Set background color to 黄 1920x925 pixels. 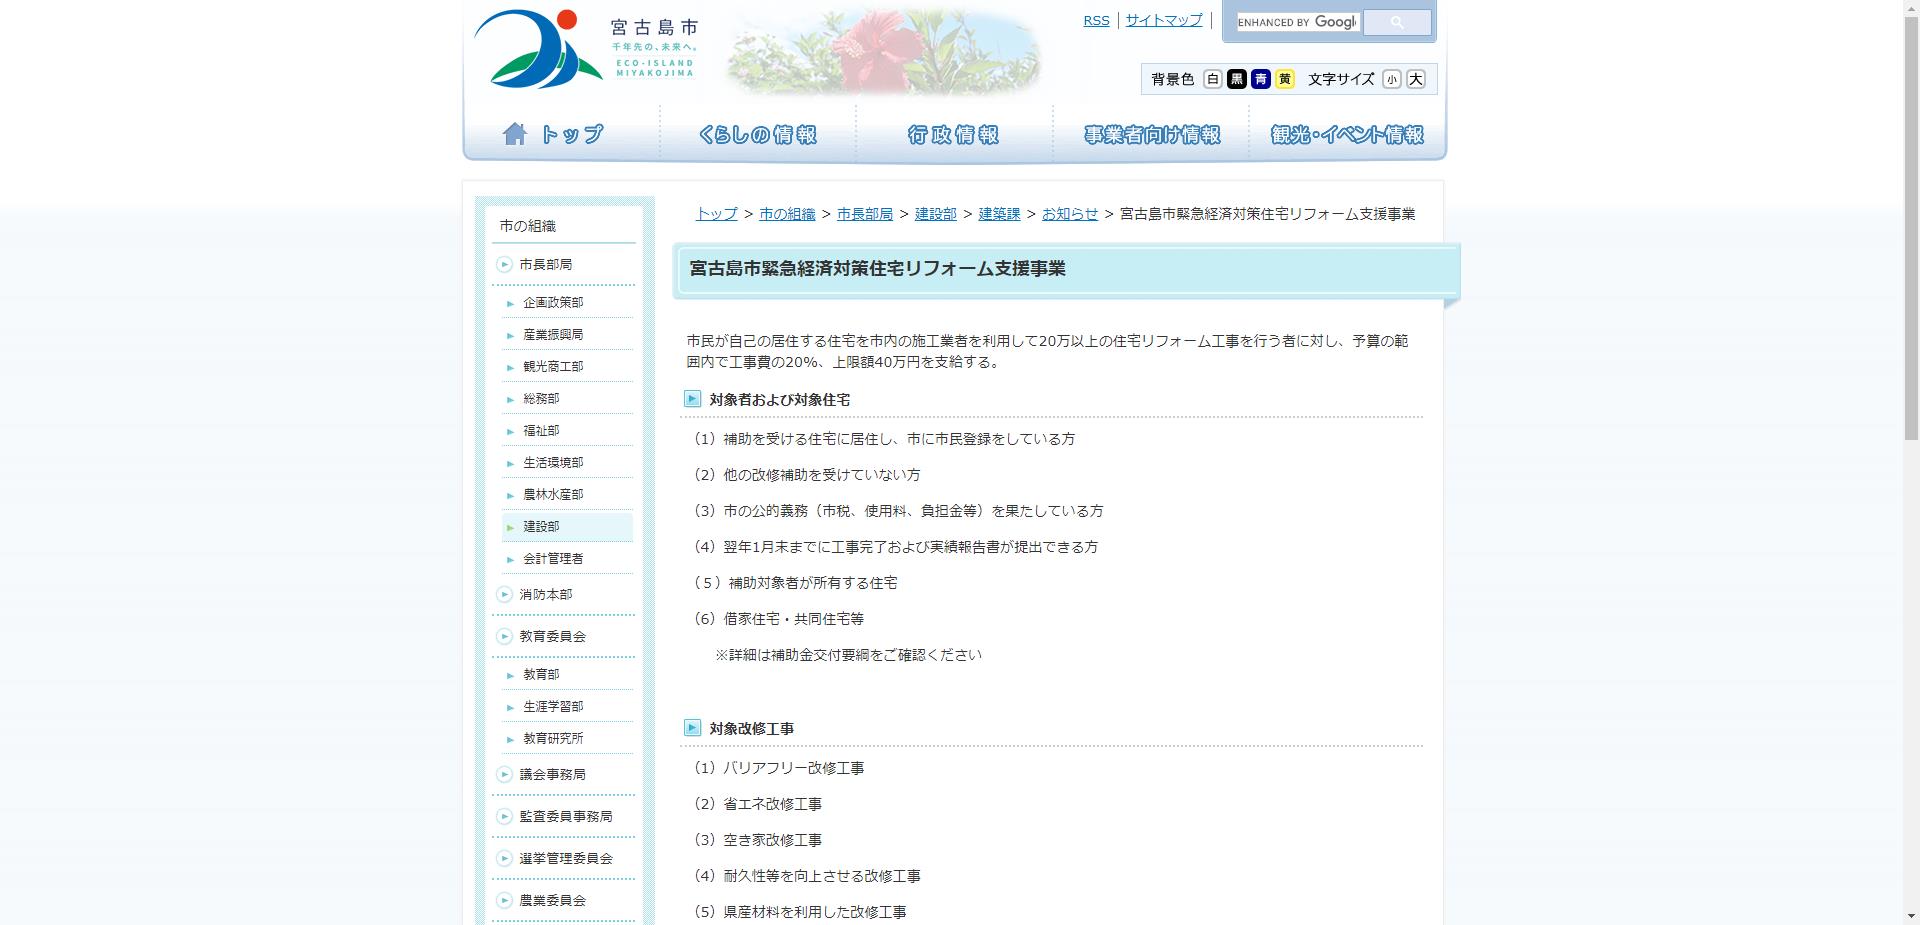pos(1284,78)
